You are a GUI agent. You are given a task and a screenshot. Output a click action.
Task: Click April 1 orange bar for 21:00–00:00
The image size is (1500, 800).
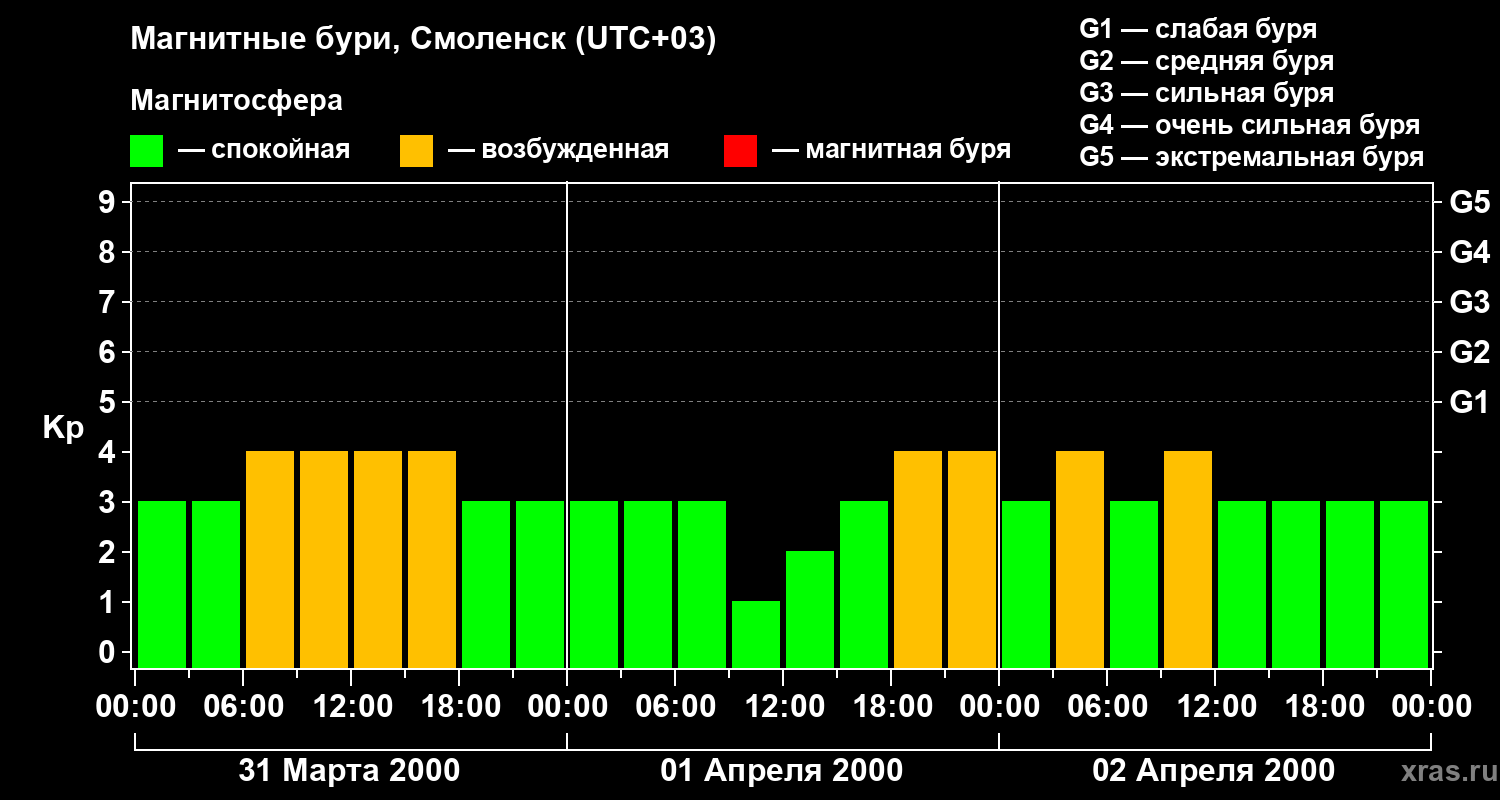tap(972, 559)
